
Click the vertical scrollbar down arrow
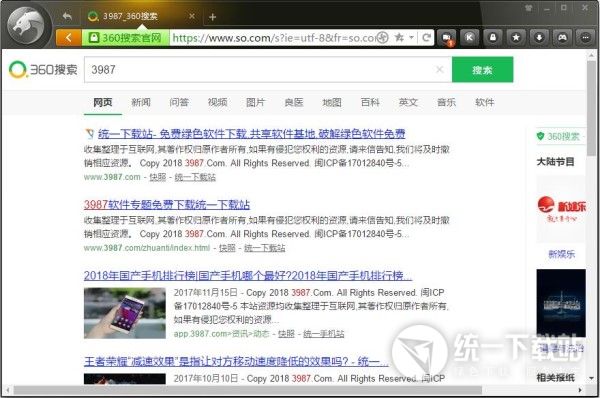pyautogui.click(x=592, y=378)
